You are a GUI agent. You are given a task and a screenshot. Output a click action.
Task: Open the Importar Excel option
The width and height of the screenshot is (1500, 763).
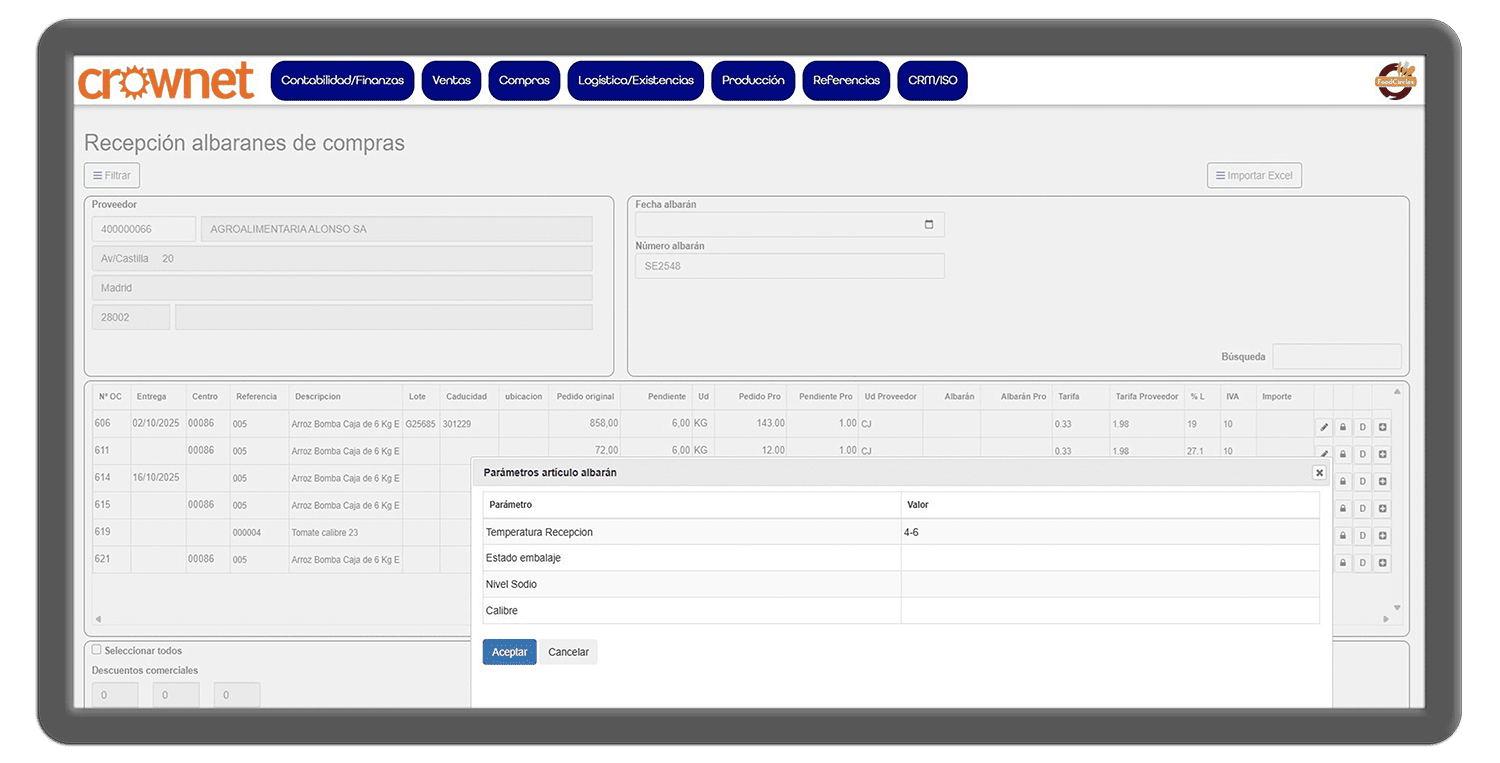pyautogui.click(x=1254, y=176)
